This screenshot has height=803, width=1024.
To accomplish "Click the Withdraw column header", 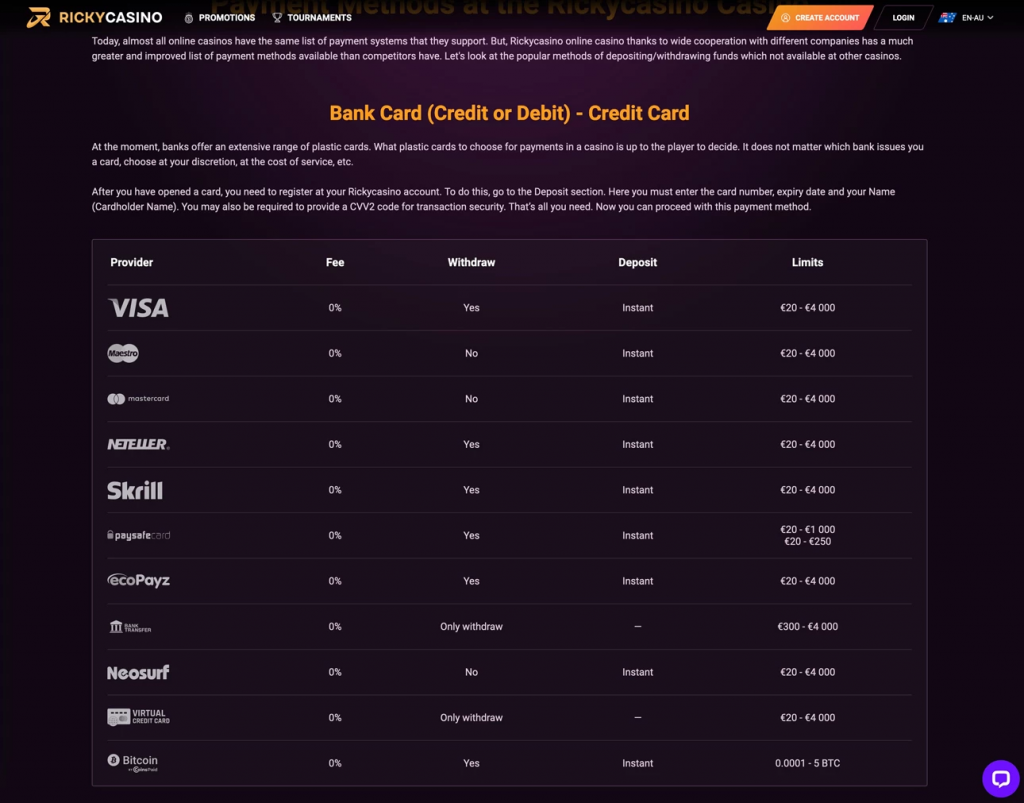I will pos(472,262).
